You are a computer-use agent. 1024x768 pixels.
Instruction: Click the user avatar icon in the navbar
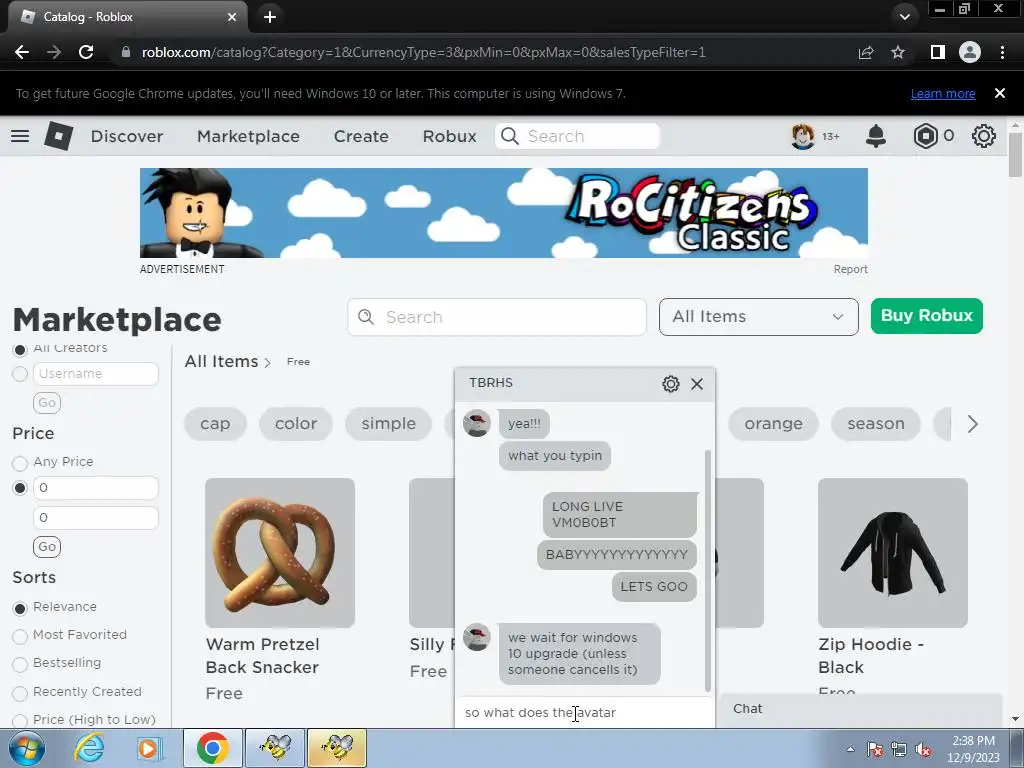click(803, 136)
